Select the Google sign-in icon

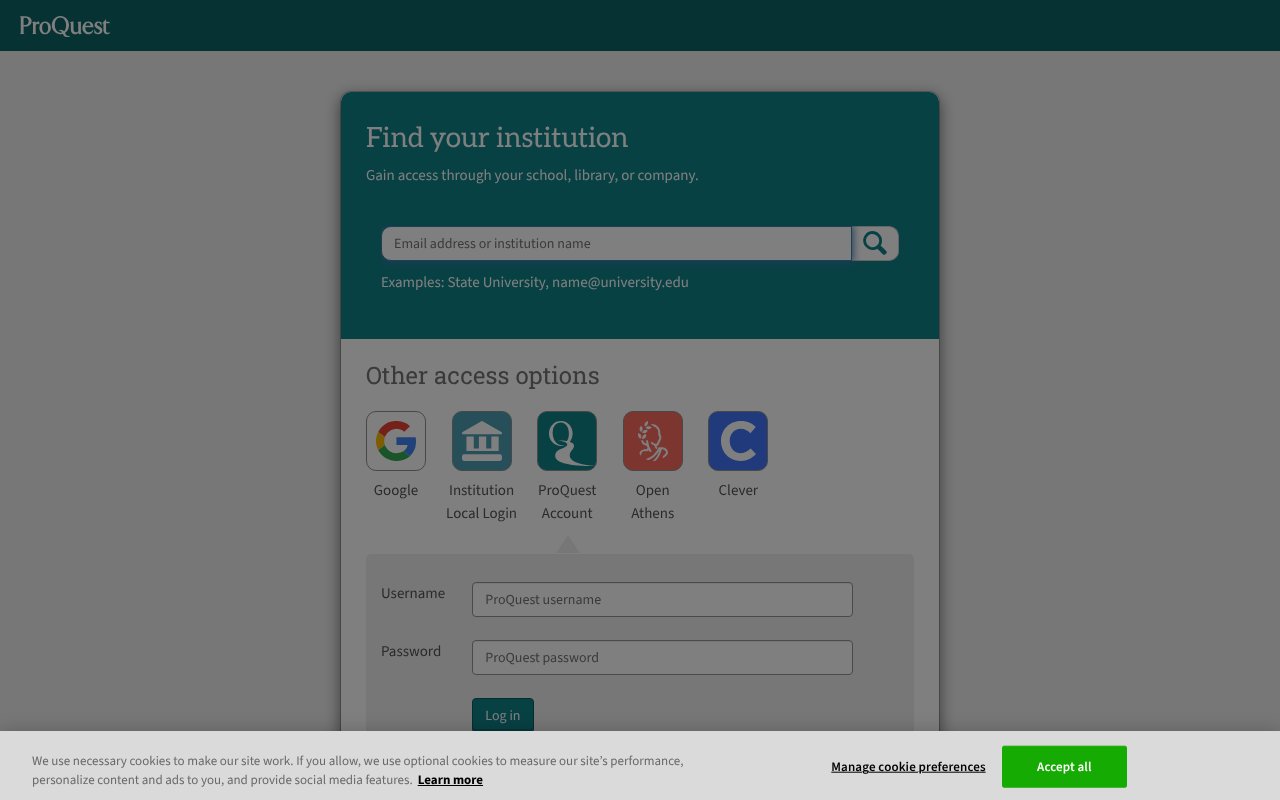395,440
